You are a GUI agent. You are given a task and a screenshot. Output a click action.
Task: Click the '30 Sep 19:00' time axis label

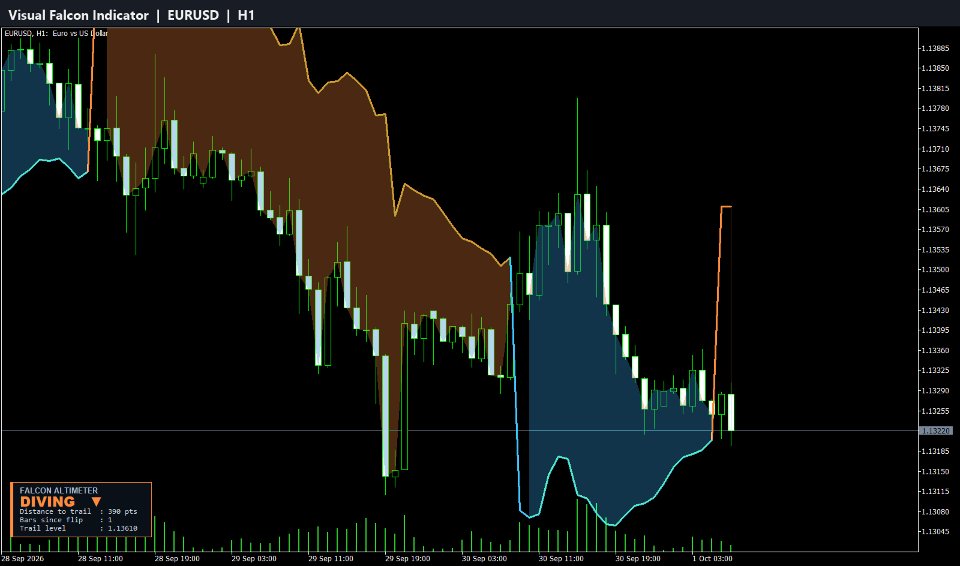[638, 559]
